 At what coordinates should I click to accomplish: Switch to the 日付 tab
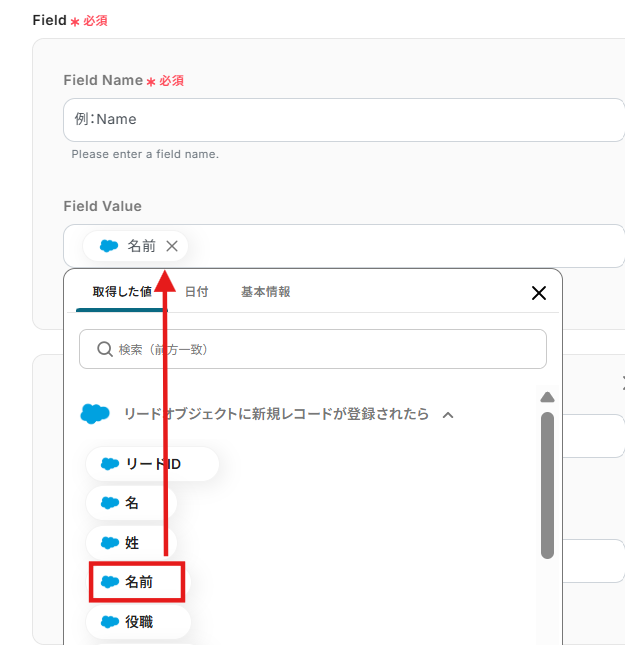[x=197, y=292]
